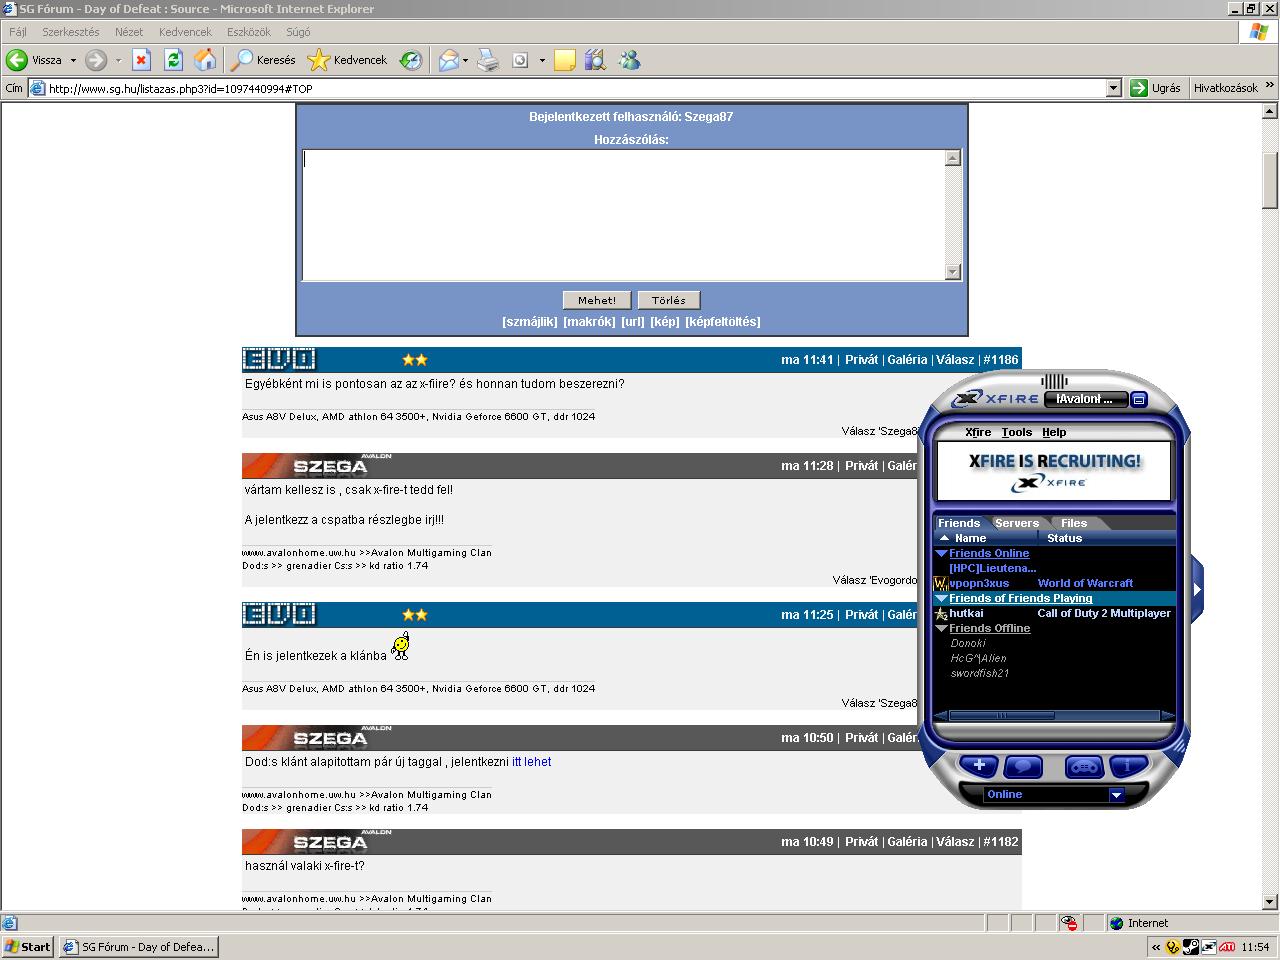The width and height of the screenshot is (1280, 960).
Task: Click the IE Print toolbar icon
Action: click(487, 60)
